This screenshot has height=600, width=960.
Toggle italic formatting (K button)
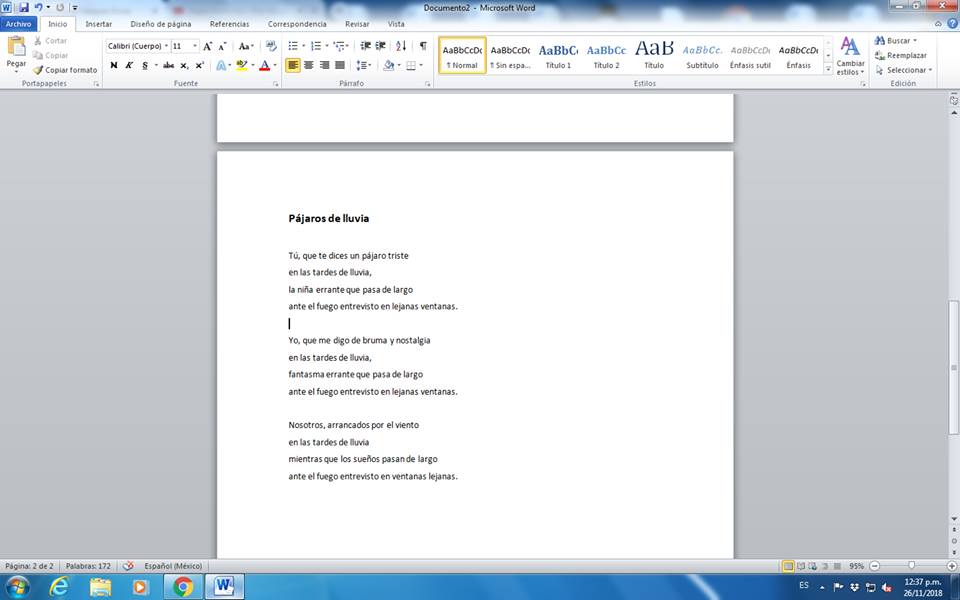pos(129,65)
